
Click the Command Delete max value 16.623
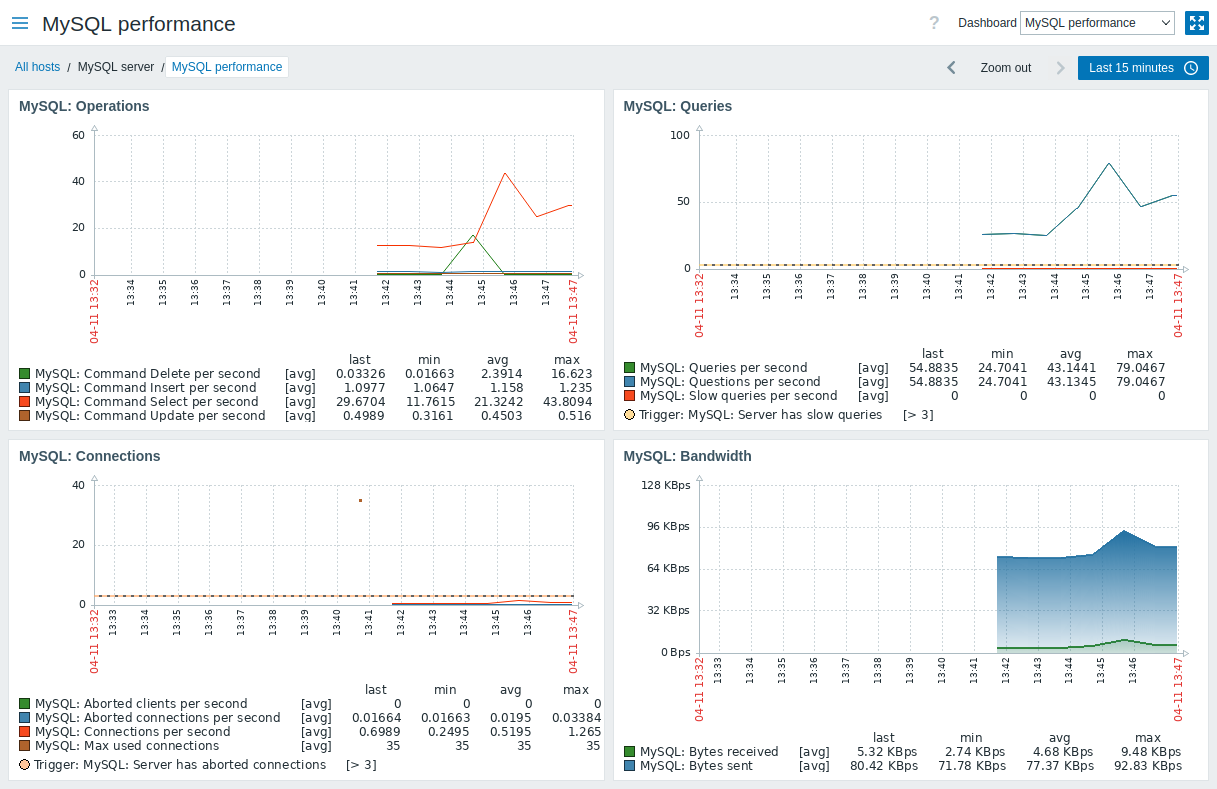tap(570, 374)
